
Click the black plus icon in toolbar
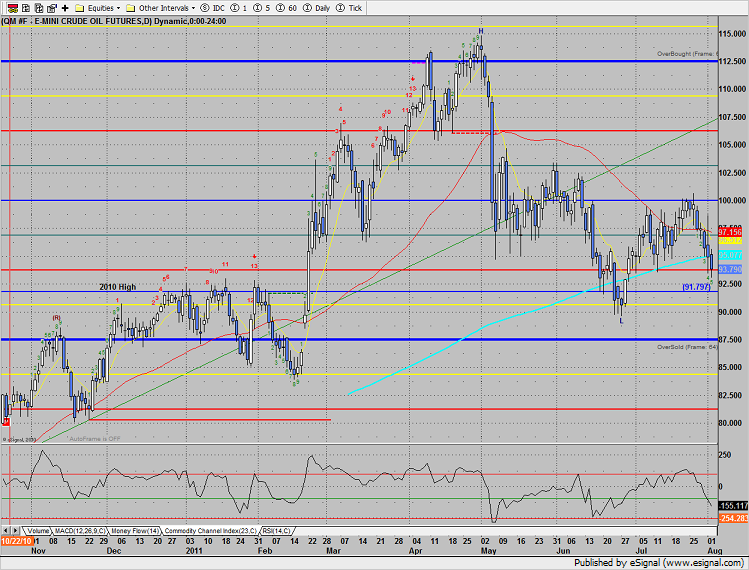pyautogui.click(x=65, y=8)
